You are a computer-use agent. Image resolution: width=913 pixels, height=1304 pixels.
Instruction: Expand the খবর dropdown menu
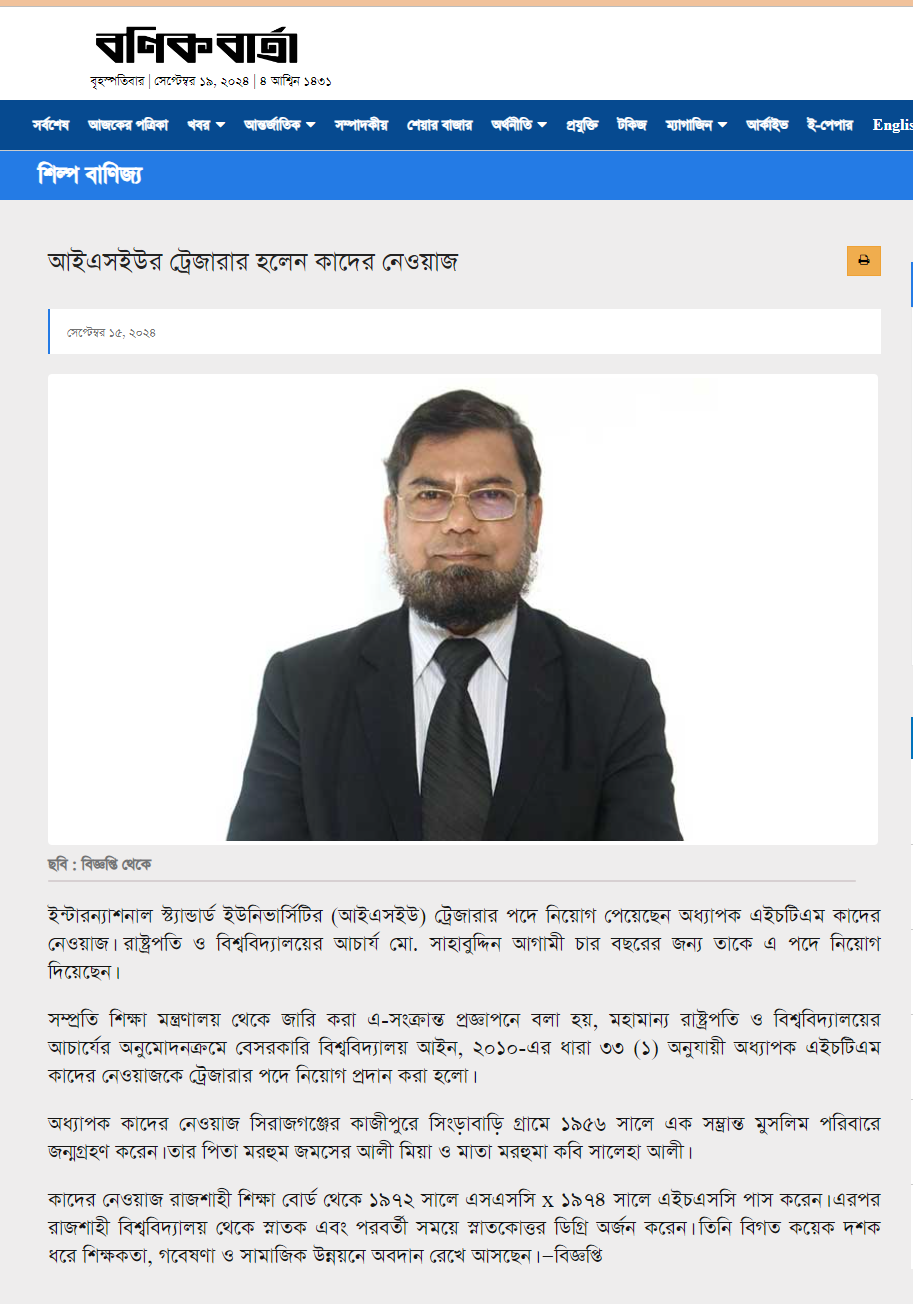206,125
